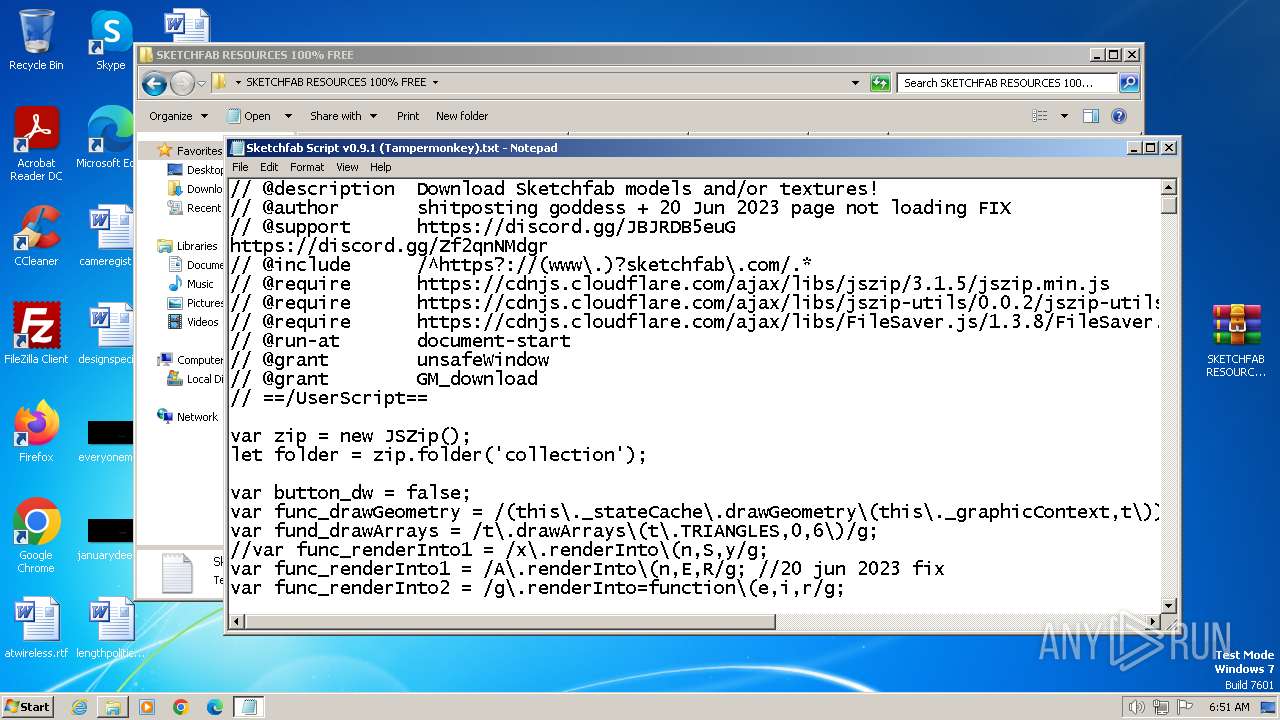Click the Notepad horizontal scrollbar right arrow
The image size is (1280, 720).
click(x=1151, y=622)
